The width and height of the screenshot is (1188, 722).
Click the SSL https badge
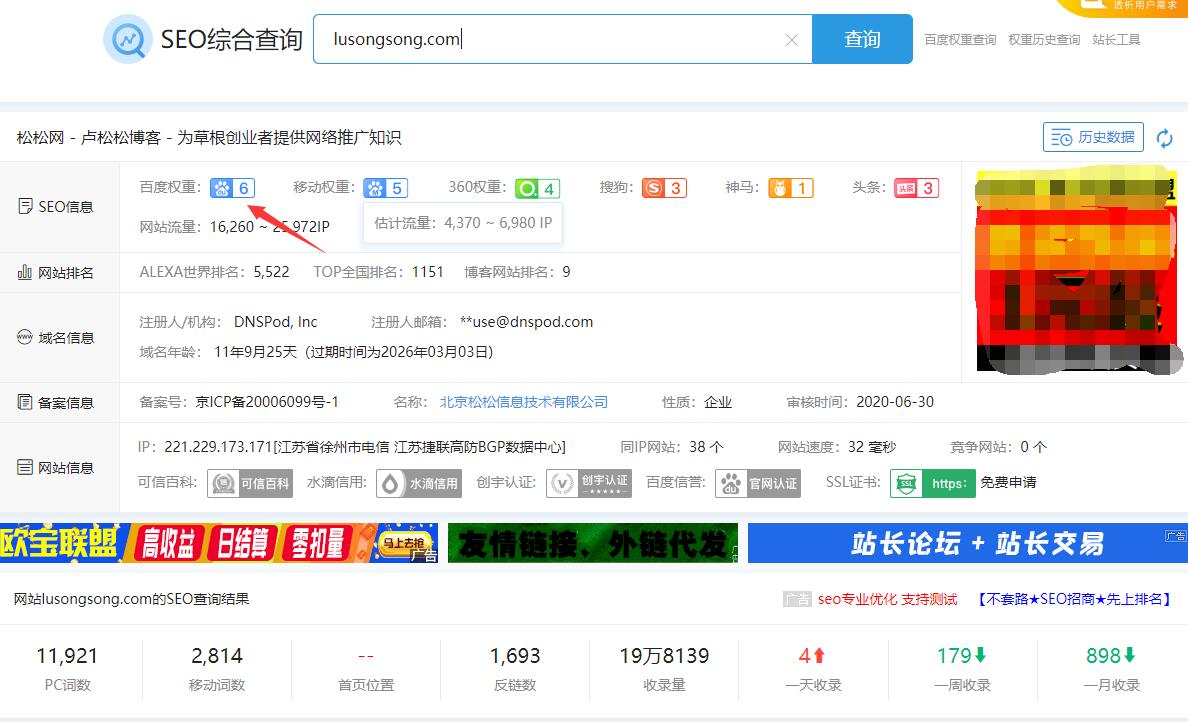coord(933,483)
